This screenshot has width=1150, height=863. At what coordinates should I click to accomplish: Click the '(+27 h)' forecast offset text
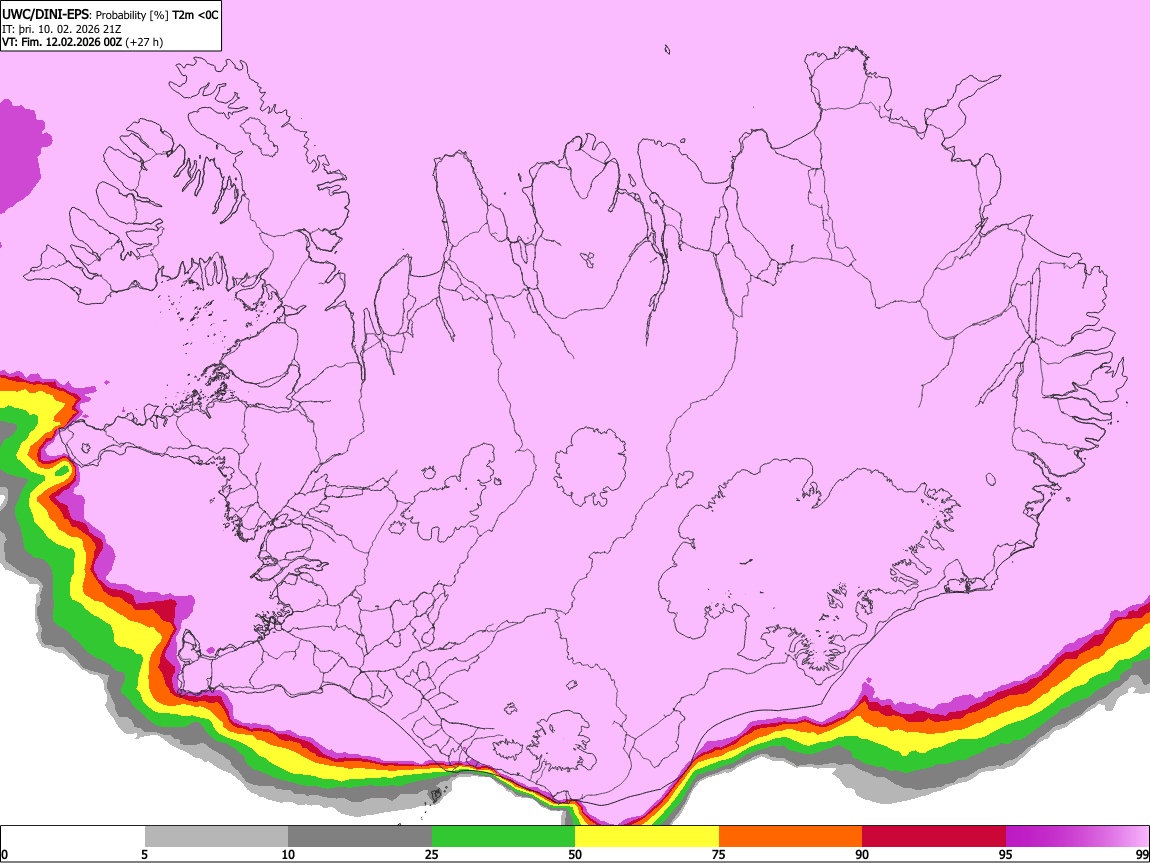pos(144,42)
